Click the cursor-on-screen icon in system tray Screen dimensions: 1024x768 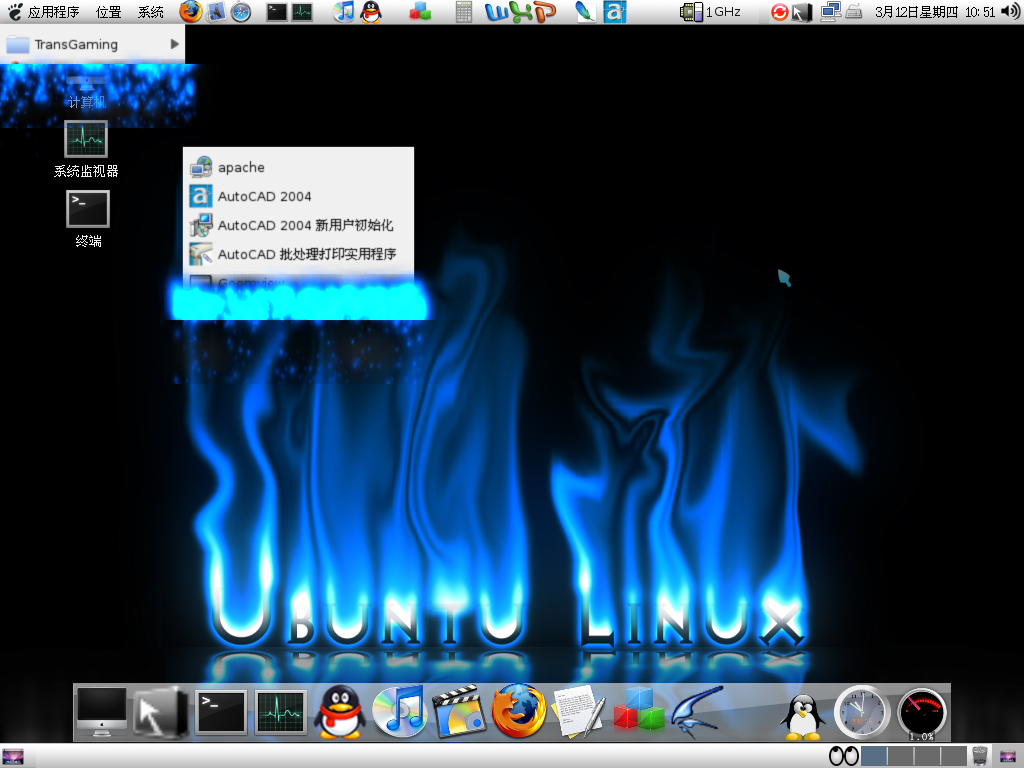tap(801, 12)
